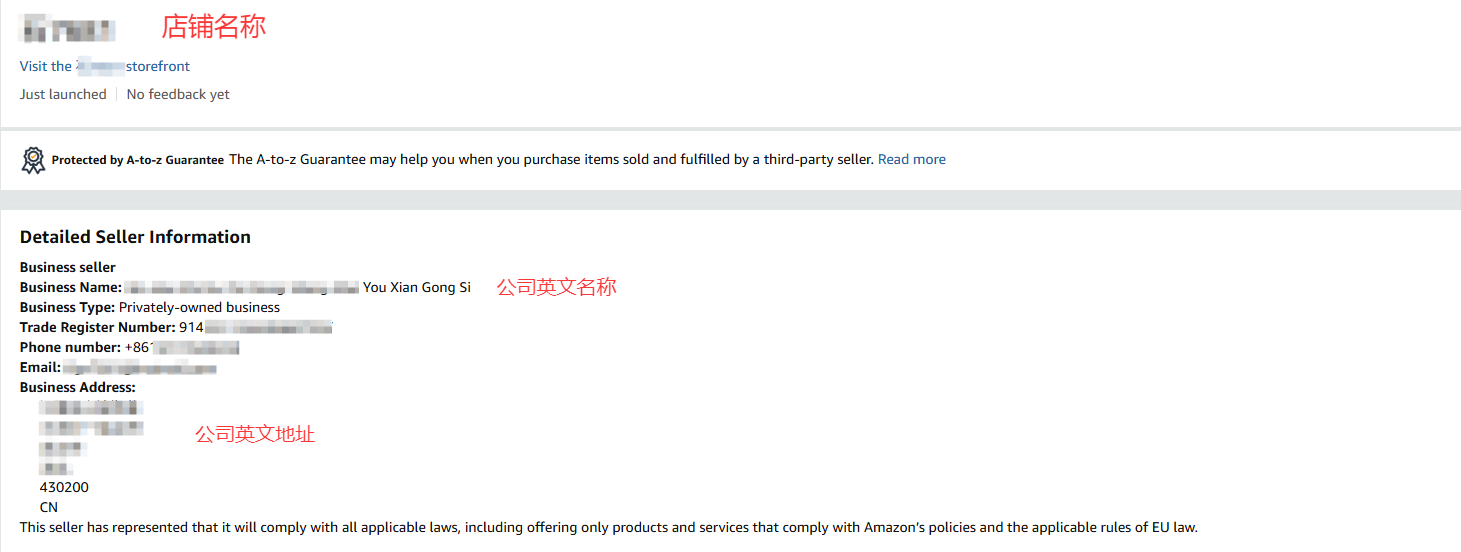This screenshot has height=552, width=1461.
Task: Click the blurred store name heading
Action: (68, 28)
